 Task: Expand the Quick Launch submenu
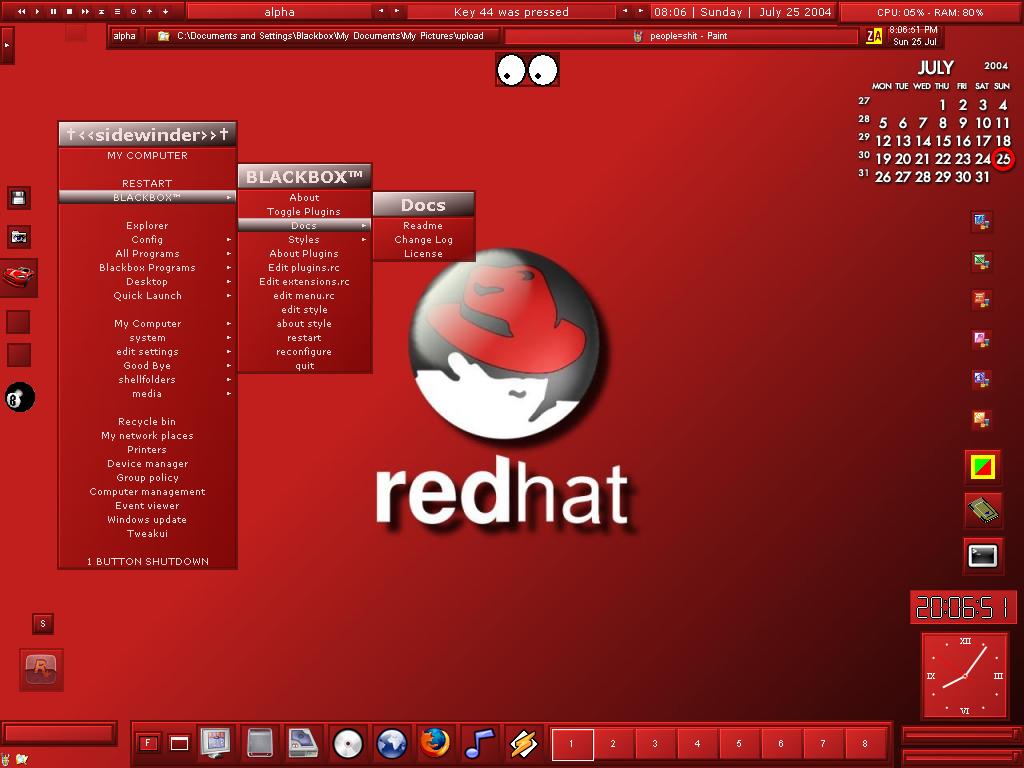pyautogui.click(x=147, y=296)
